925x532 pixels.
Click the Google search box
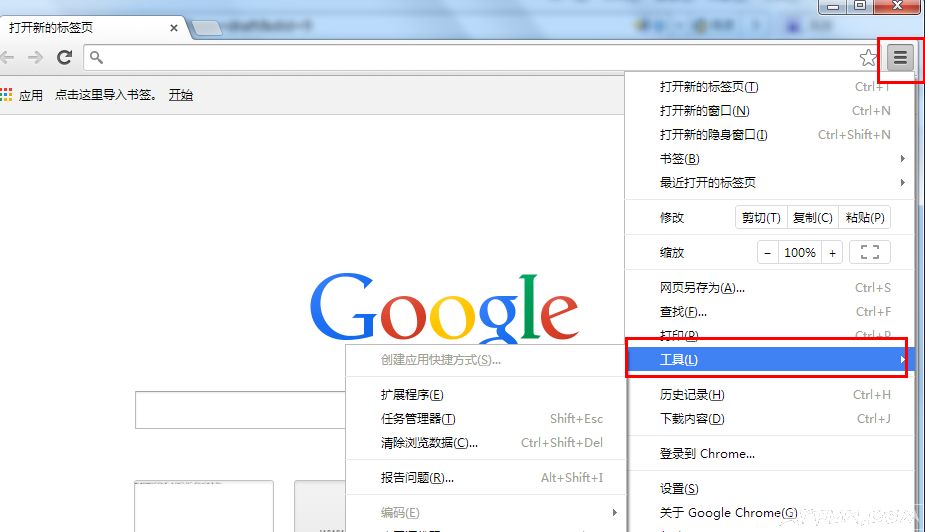coord(240,410)
